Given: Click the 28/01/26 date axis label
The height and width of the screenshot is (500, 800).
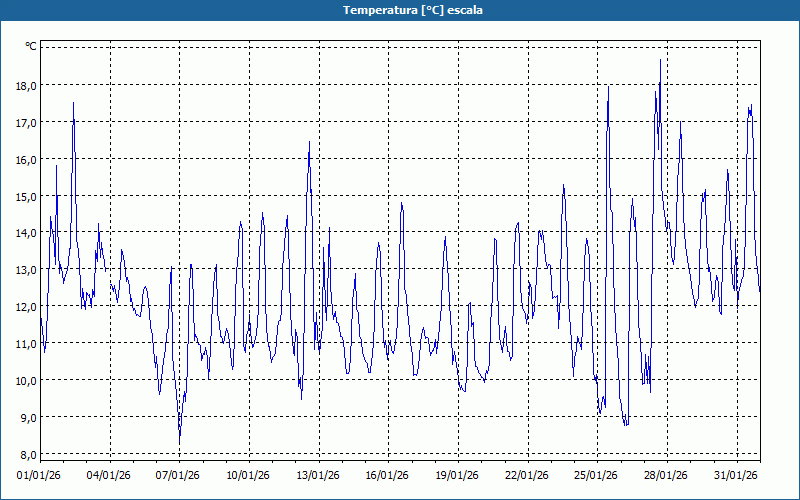Looking at the screenshot, I should pyautogui.click(x=666, y=476).
